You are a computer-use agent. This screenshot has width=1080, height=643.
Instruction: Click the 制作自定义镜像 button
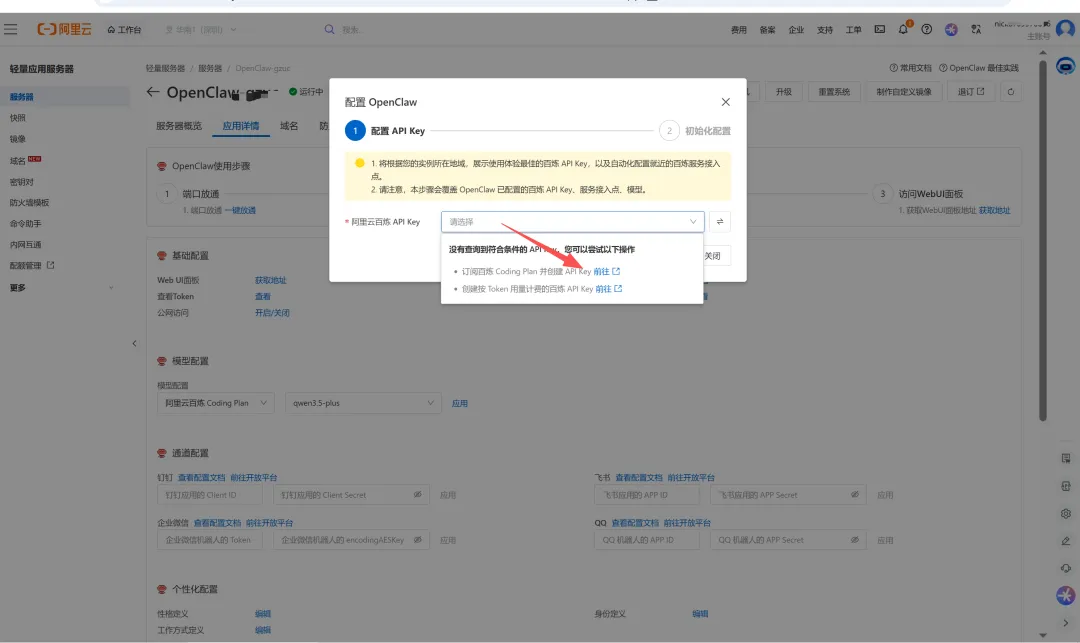pyautogui.click(x=904, y=92)
